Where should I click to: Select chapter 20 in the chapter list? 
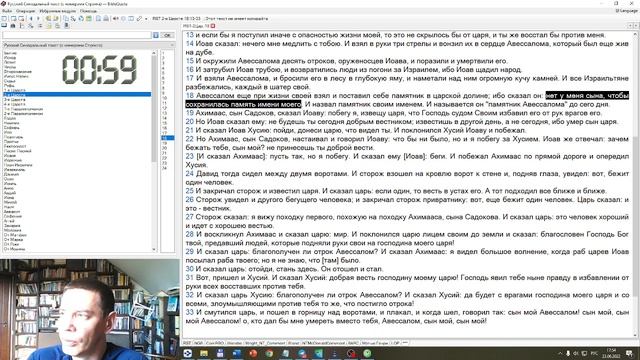[164, 148]
